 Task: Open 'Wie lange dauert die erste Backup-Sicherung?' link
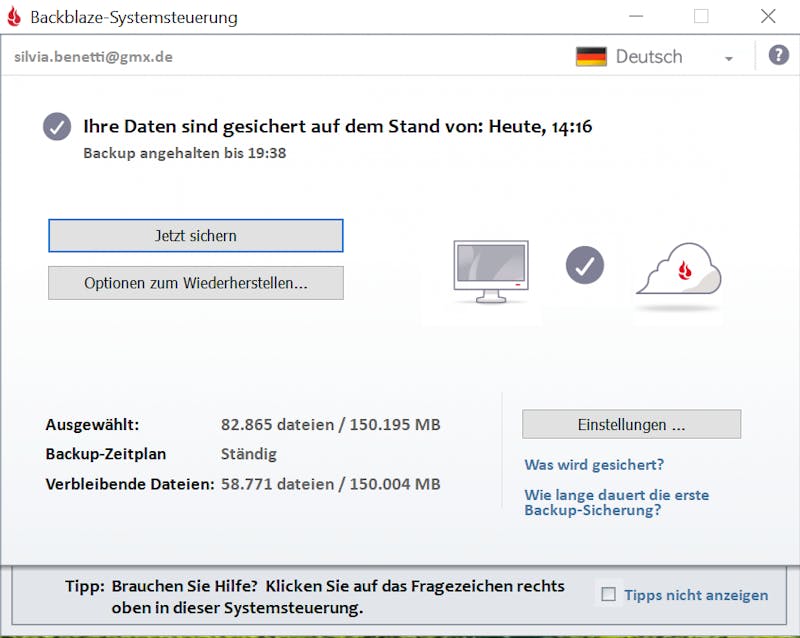617,502
